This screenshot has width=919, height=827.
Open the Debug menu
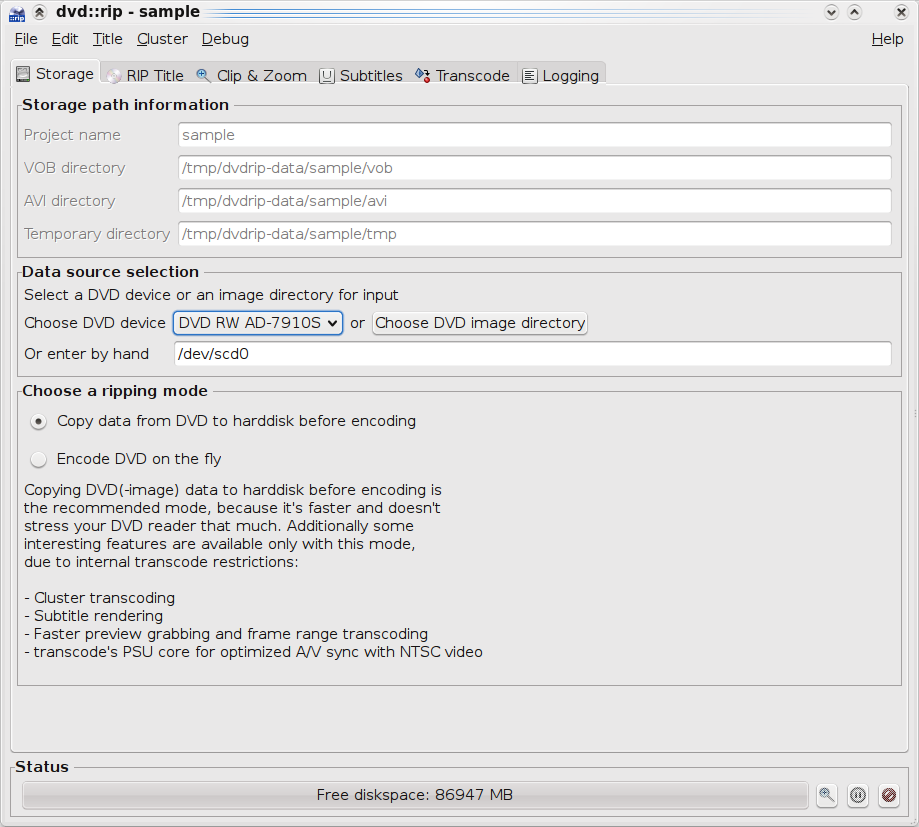click(225, 39)
